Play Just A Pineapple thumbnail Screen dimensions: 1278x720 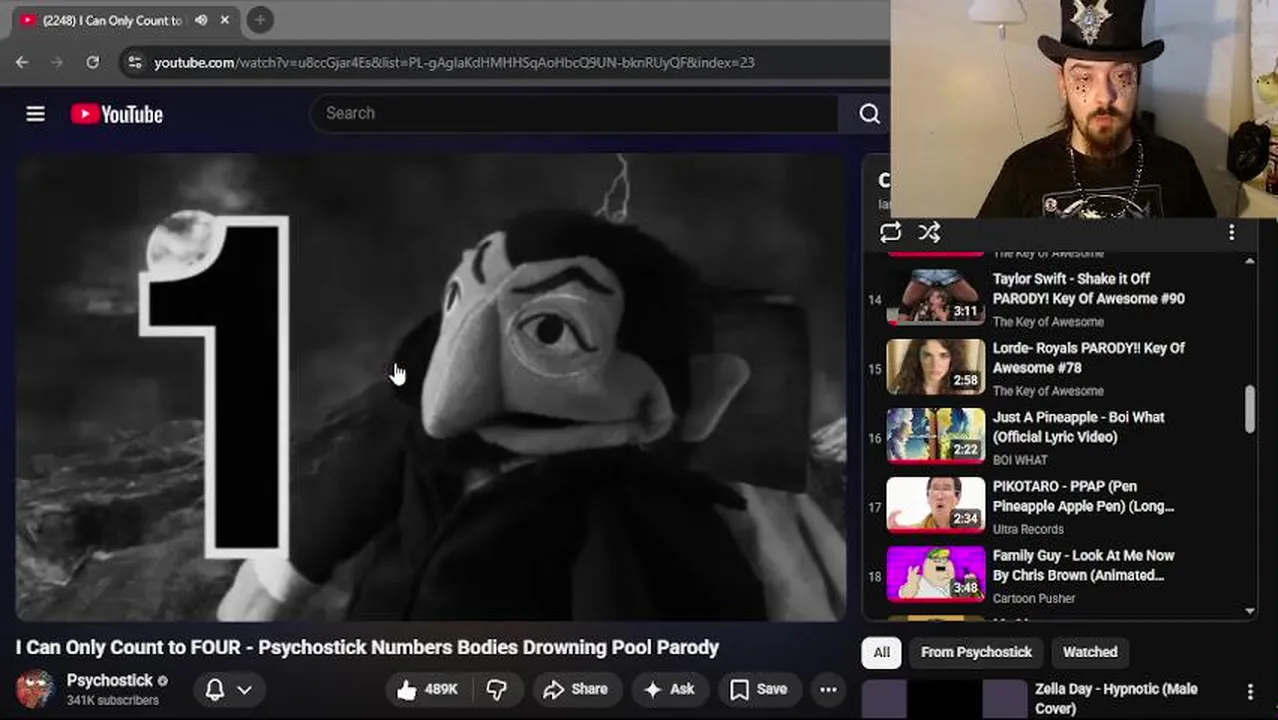point(936,436)
